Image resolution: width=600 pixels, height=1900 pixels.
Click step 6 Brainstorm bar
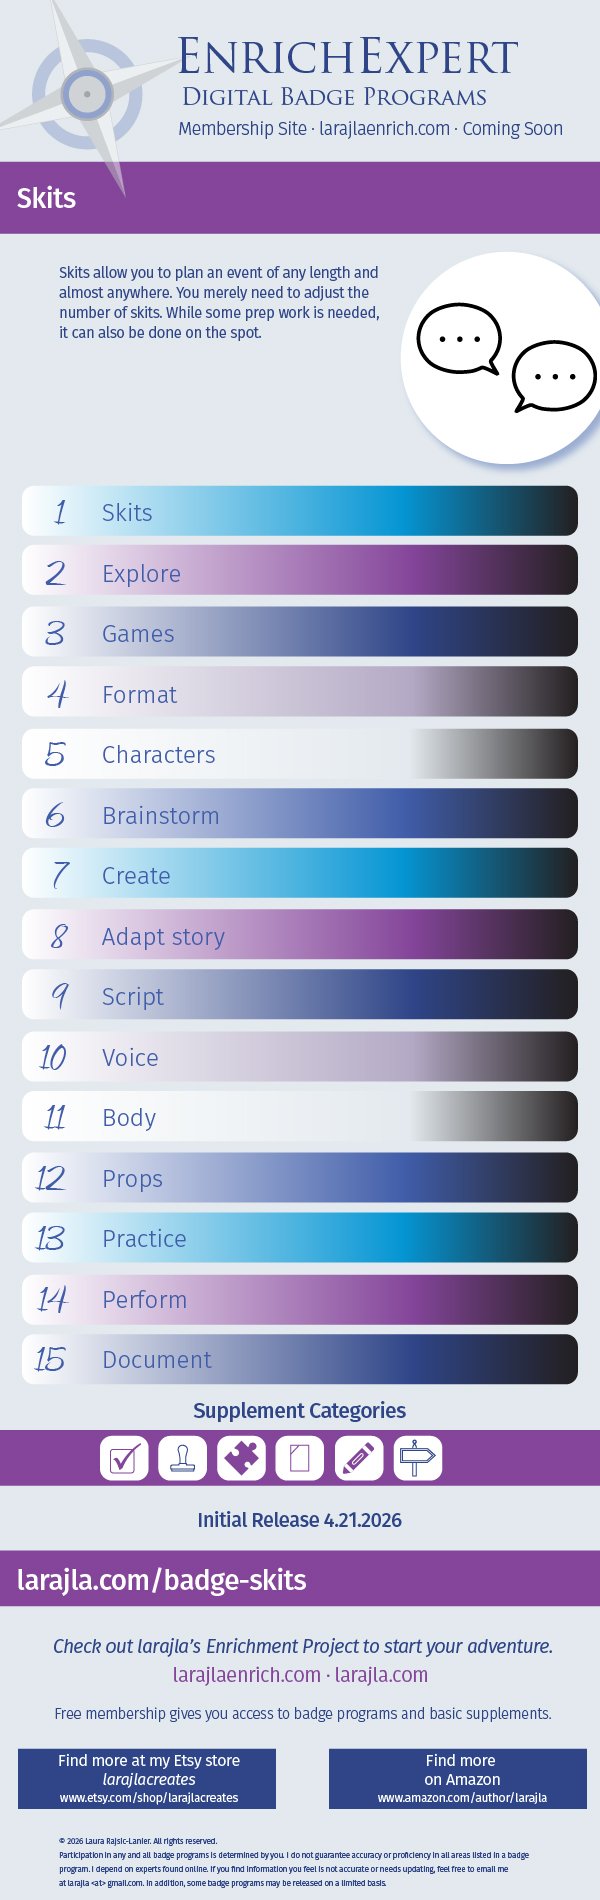(300, 814)
